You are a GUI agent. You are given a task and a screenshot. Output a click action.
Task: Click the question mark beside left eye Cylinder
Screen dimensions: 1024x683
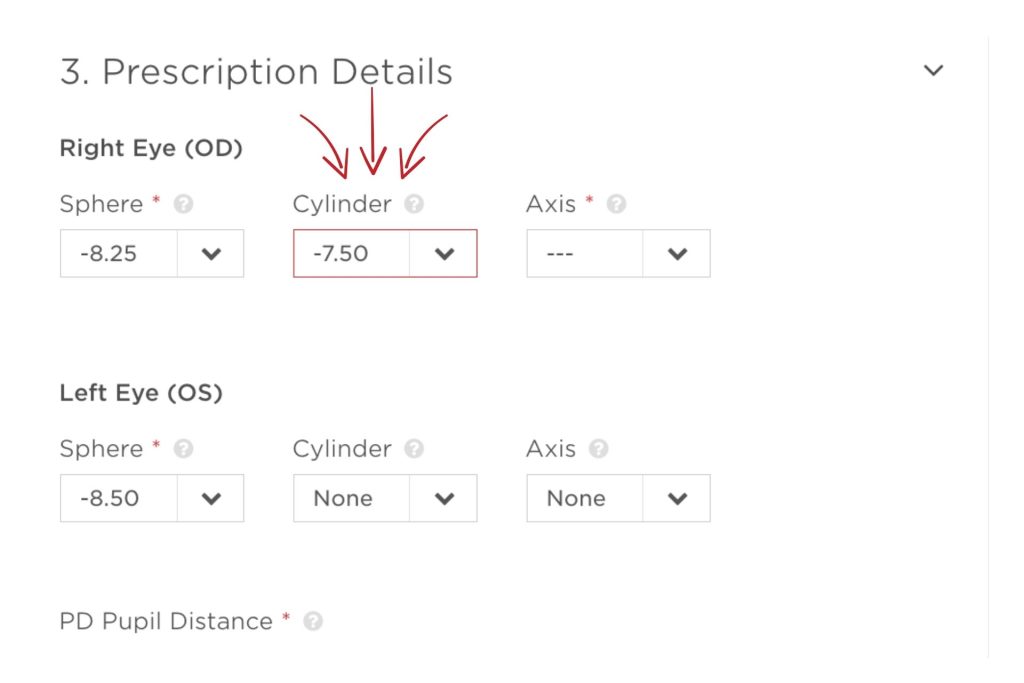click(x=416, y=448)
